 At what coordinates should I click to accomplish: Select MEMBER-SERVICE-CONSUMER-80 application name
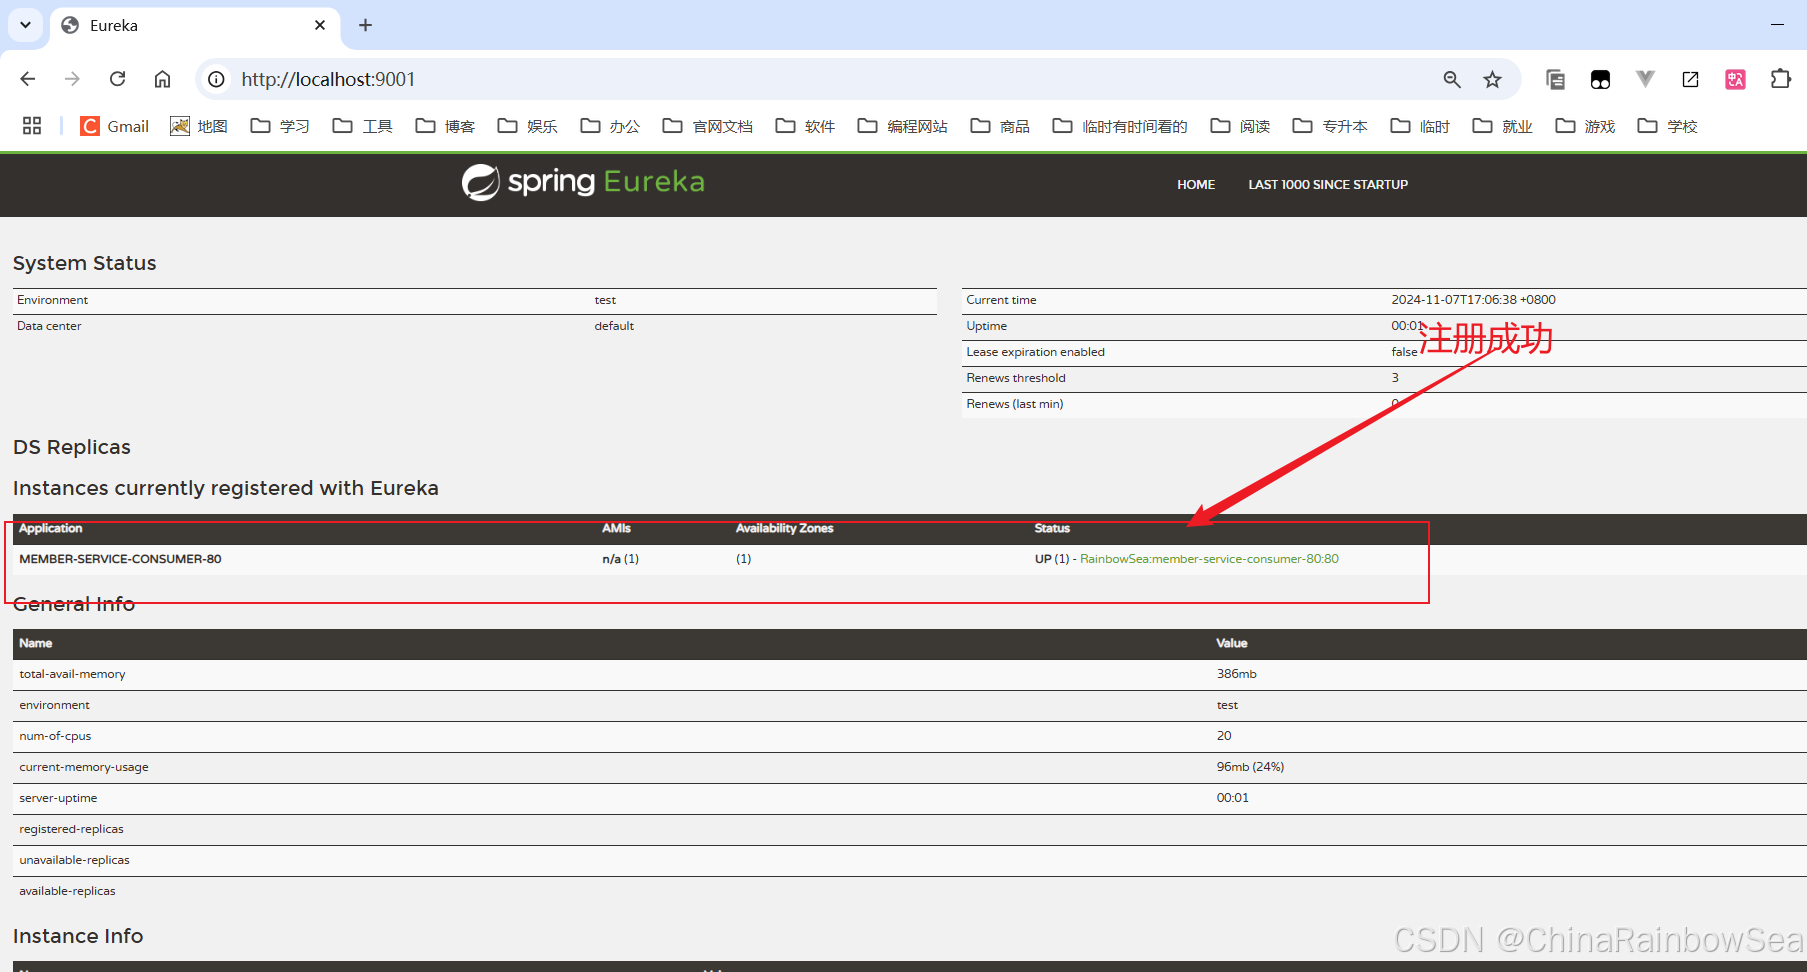pos(120,559)
